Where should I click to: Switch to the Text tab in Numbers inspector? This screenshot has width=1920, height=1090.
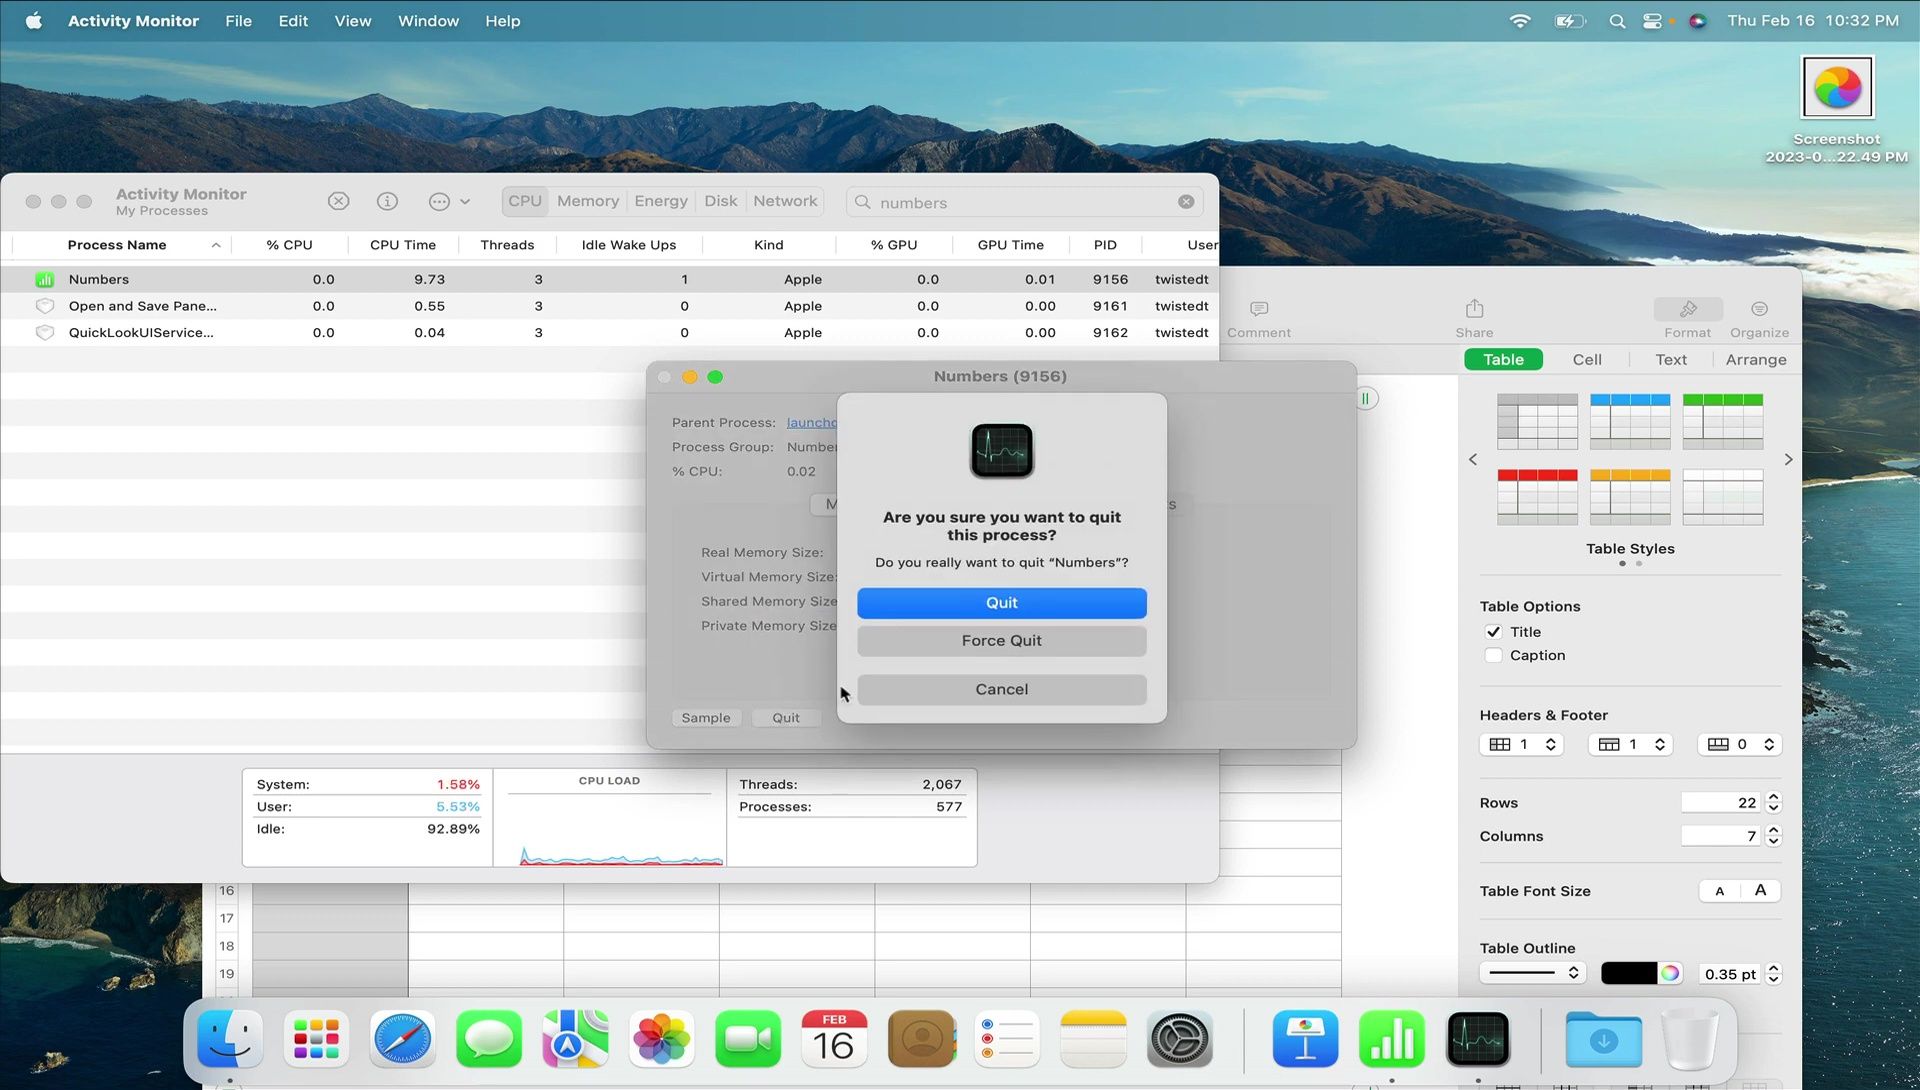[x=1671, y=360]
